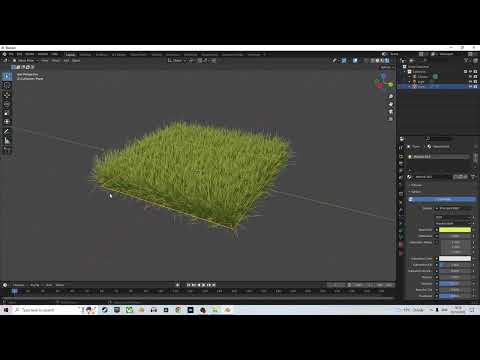Viewport: 480px width, 360px height.
Task: Switch to solid viewport shading
Action: point(377,61)
